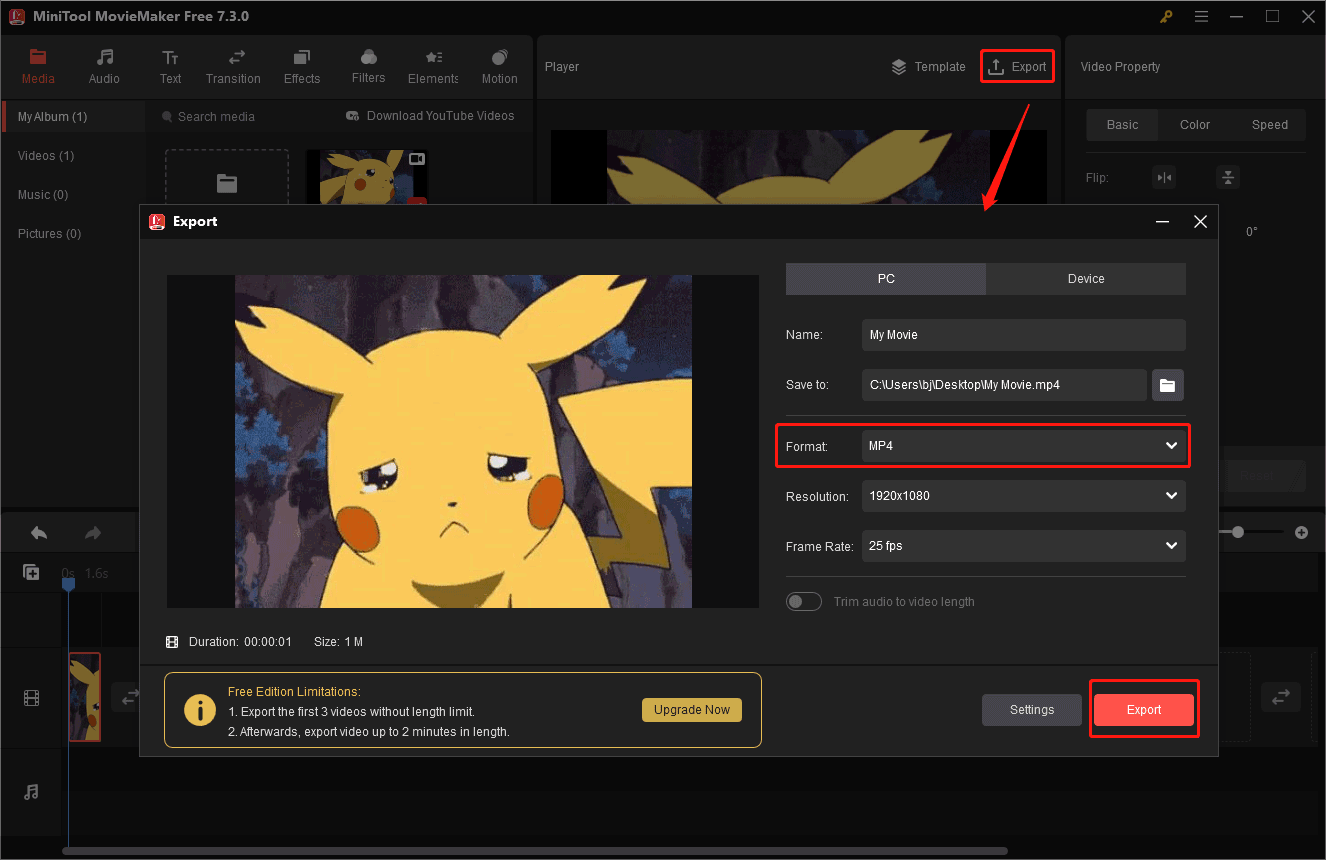Viewport: 1326px width, 860px height.
Task: Switch to Basic tab in Video Property
Action: (x=1122, y=125)
